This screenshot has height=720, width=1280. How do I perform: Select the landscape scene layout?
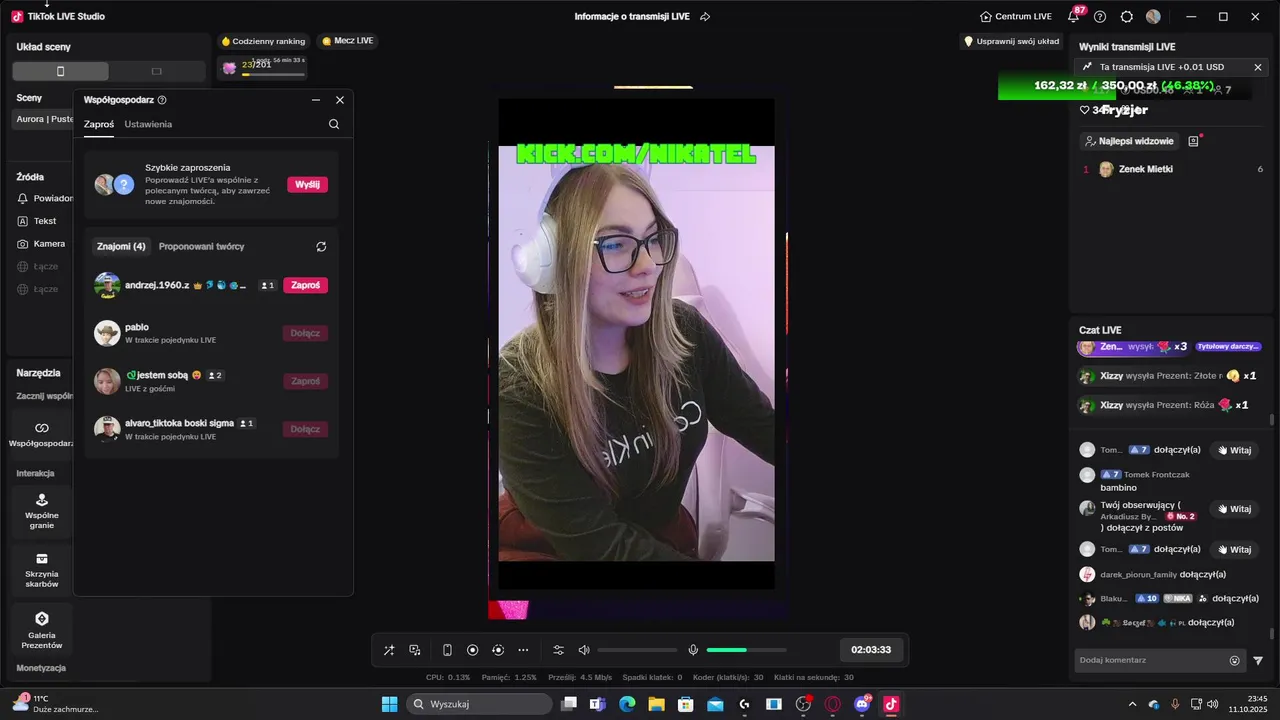point(156,71)
